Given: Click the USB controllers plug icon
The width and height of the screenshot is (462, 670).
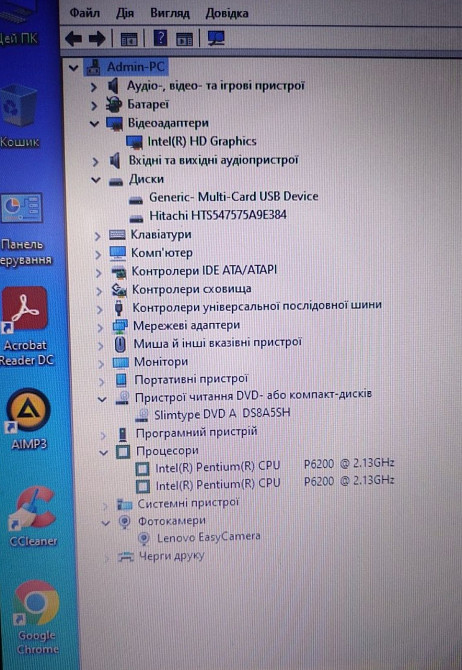Looking at the screenshot, I should click(x=119, y=308).
